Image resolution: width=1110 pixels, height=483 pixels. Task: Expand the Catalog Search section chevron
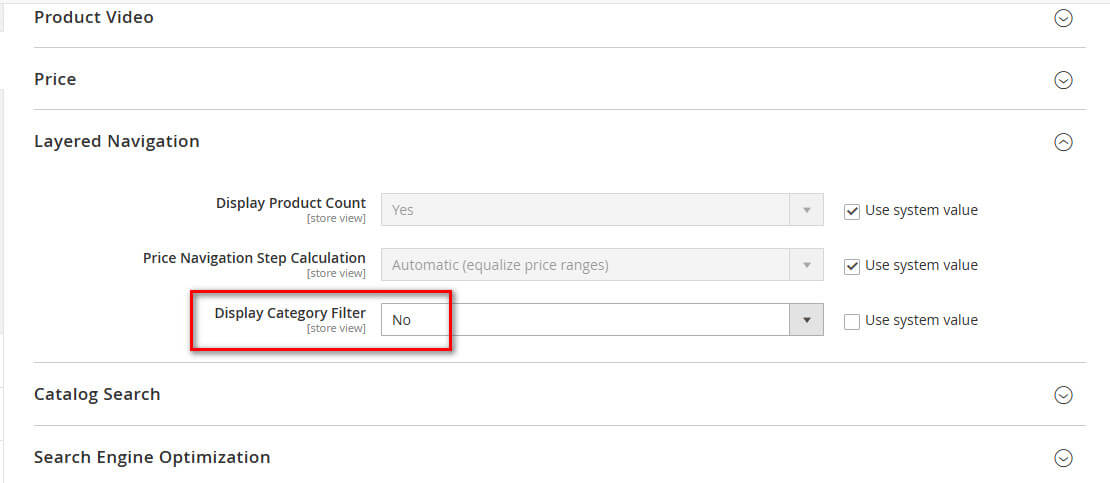[x=1063, y=395]
